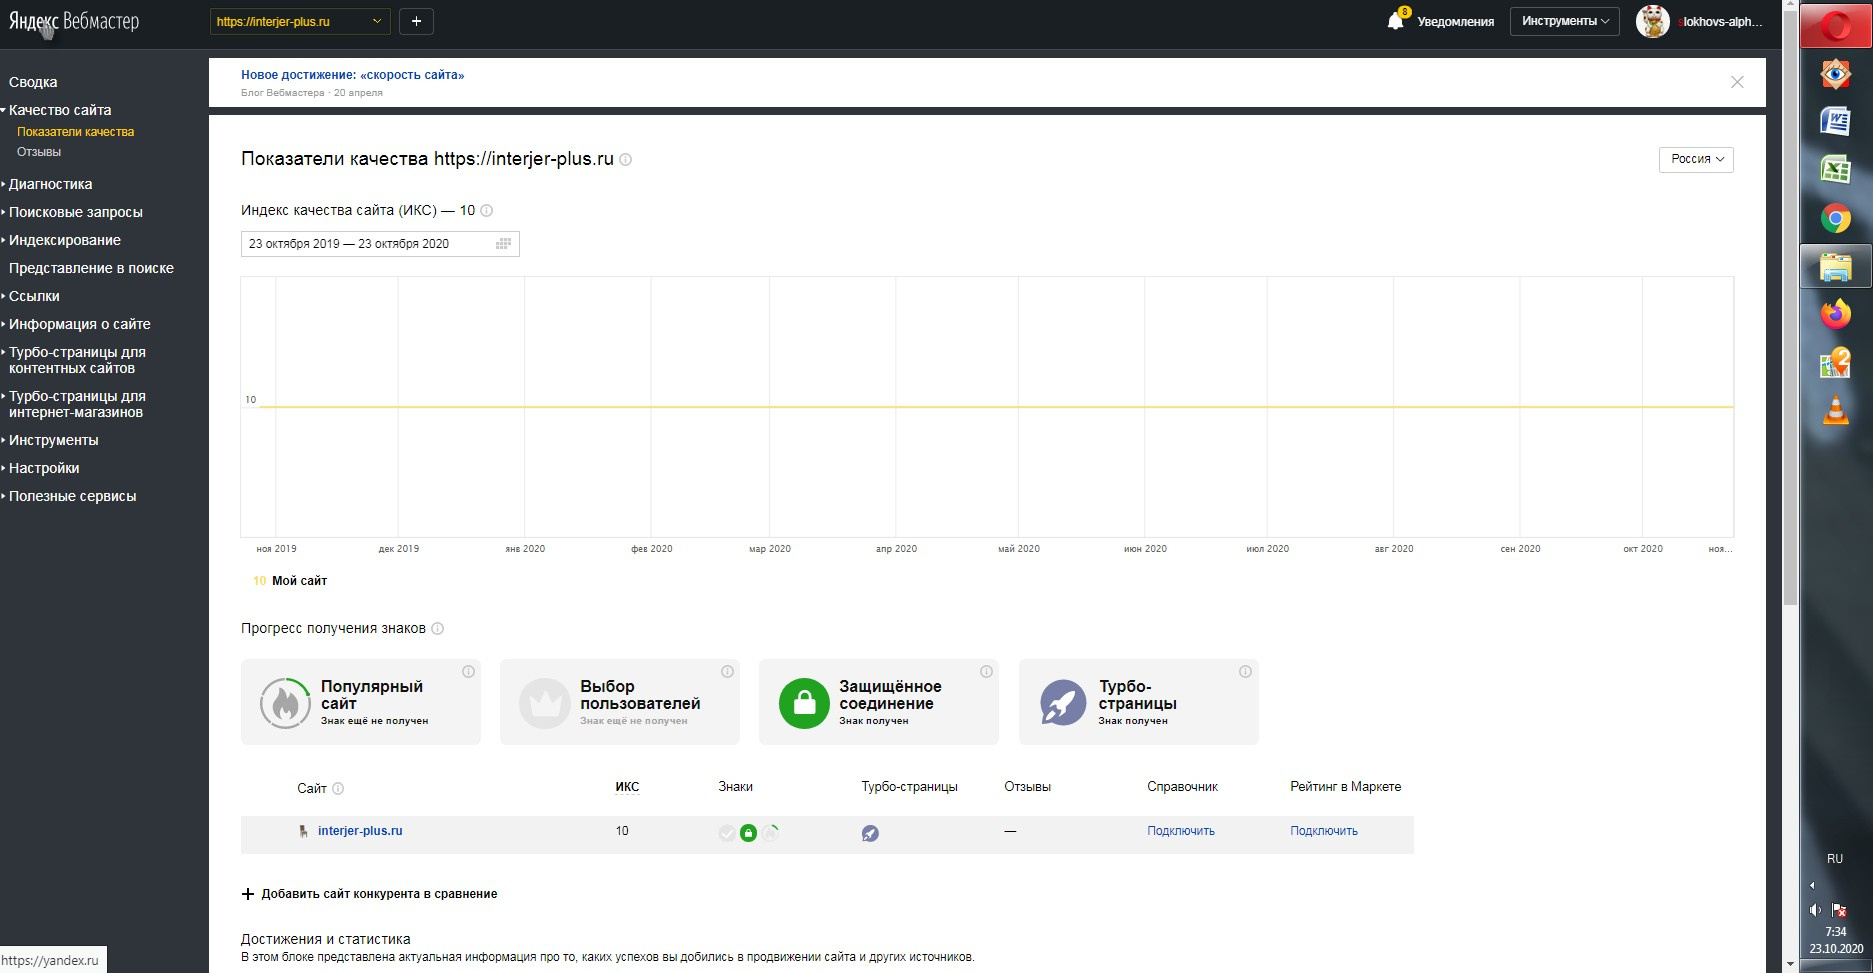Image resolution: width=1873 pixels, height=973 pixels.
Task: Click the info icon beside the page title
Action: coord(626,160)
